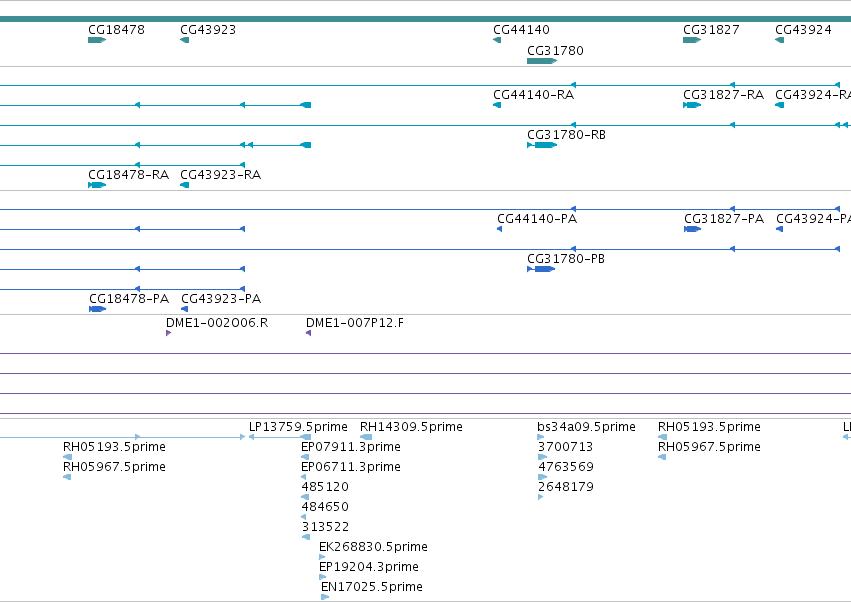Click the 4763569 feature arrow
Viewport: 851px width, 602px height.
543,477
